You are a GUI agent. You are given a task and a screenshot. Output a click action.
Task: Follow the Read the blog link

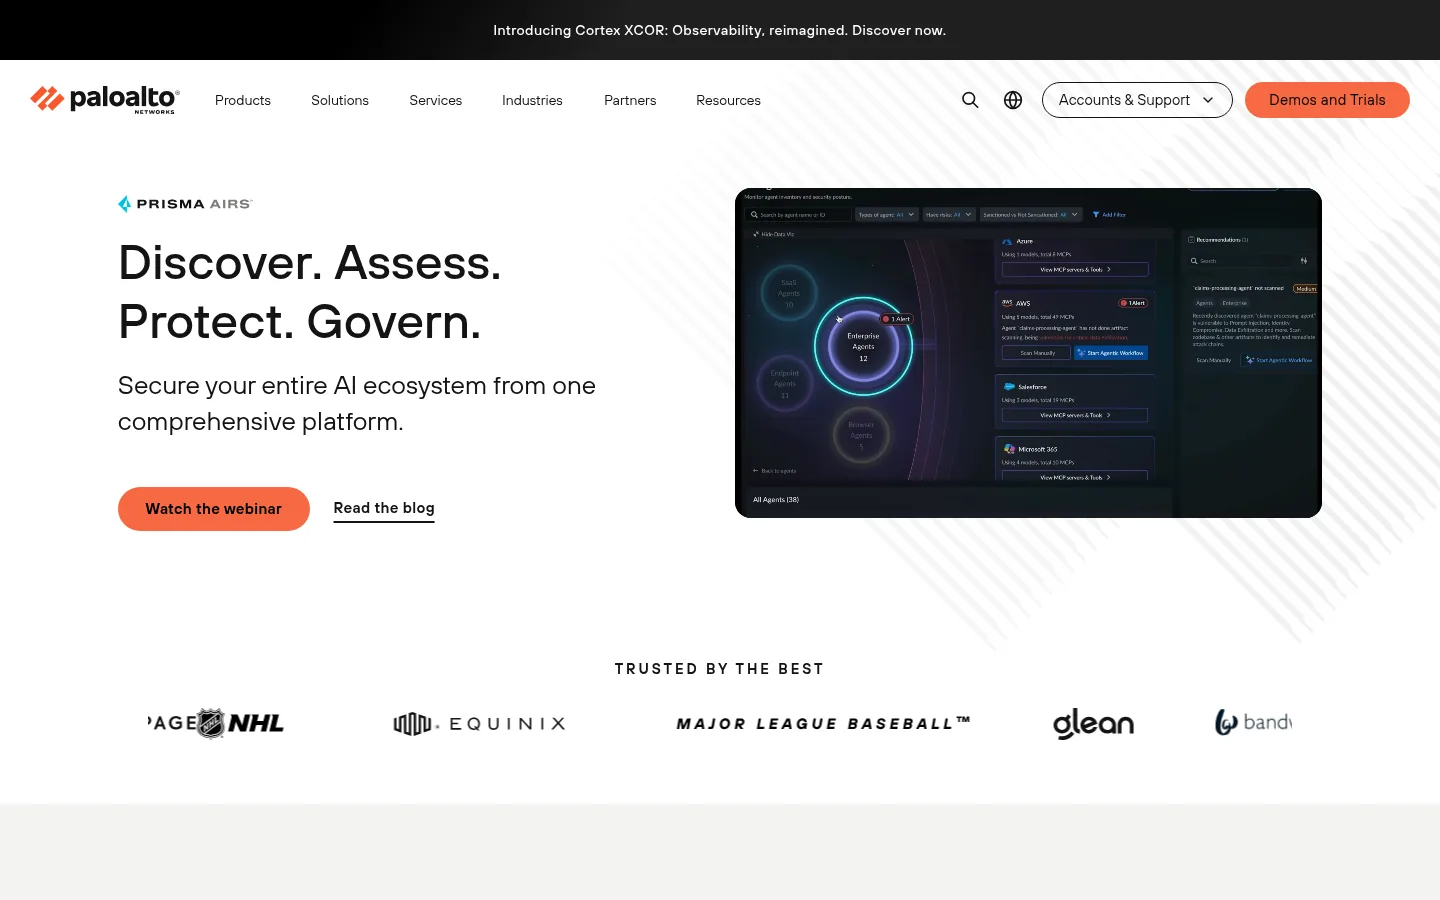[384, 508]
